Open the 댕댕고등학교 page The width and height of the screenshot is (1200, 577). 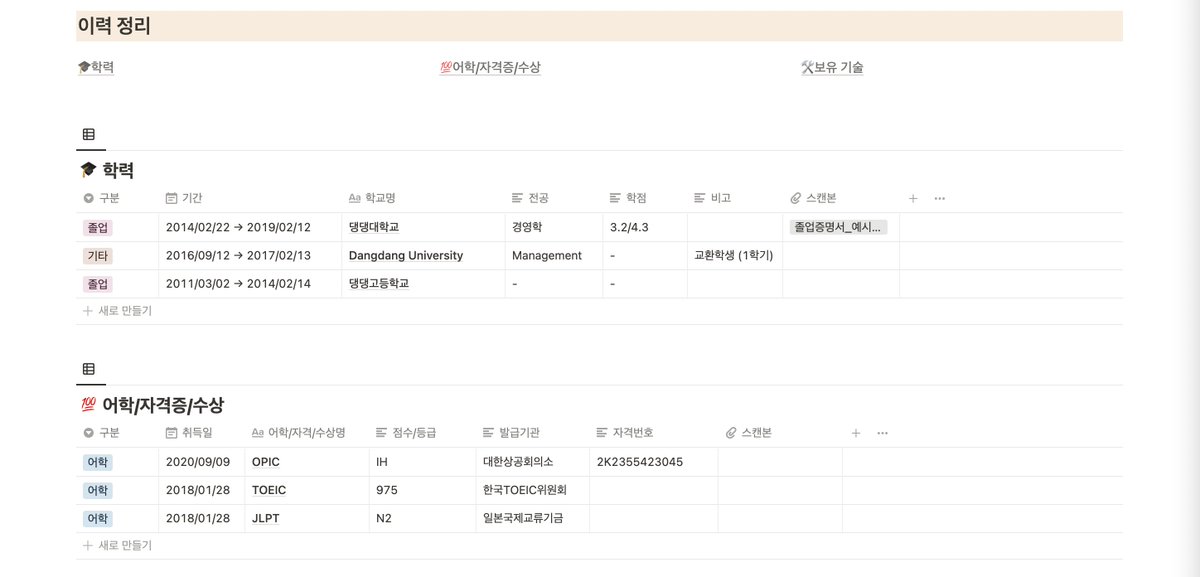tap(379, 283)
